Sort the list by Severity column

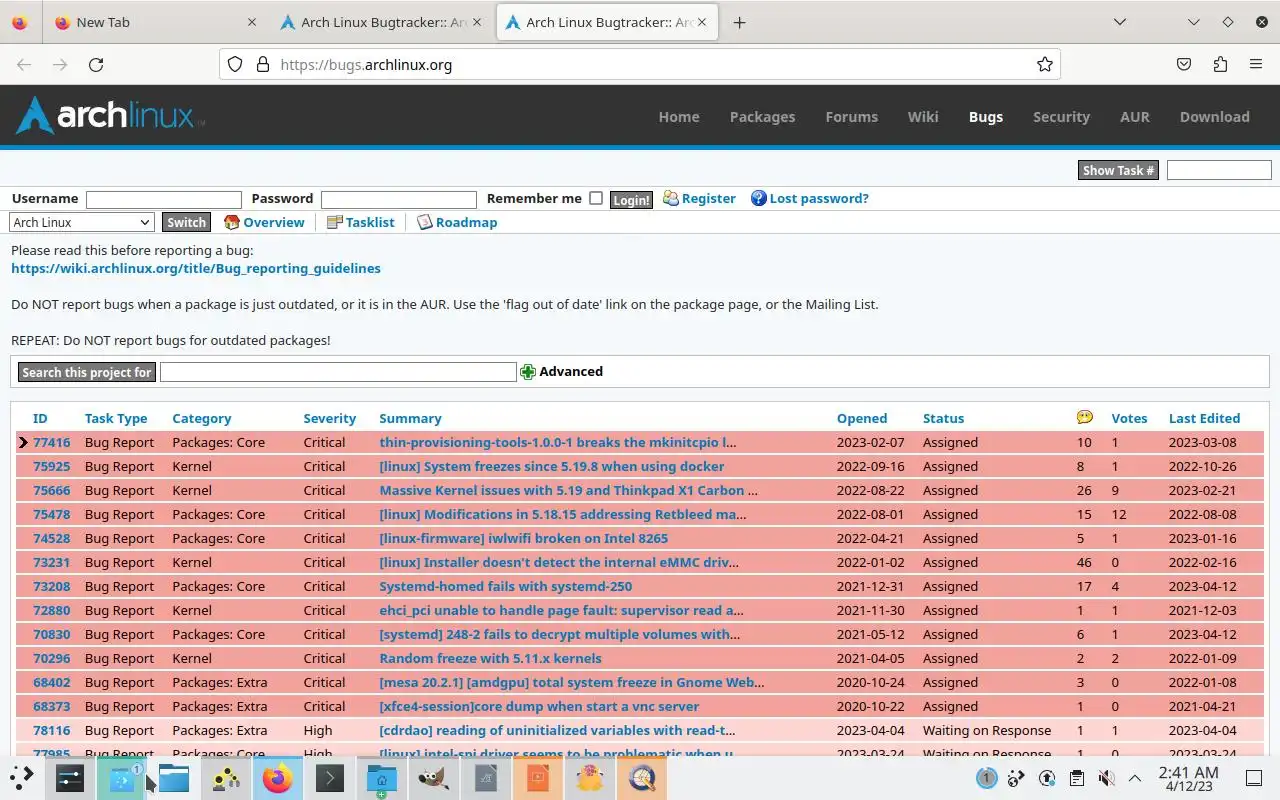[x=329, y=418]
